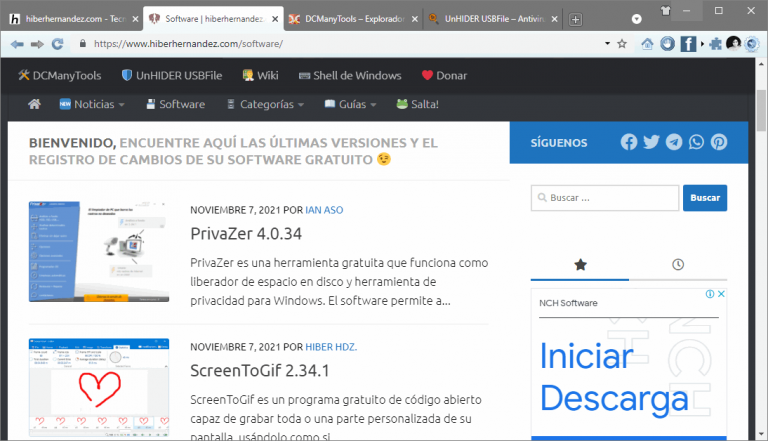
Task: Expand the Categorías dropdown menu
Action: click(265, 104)
